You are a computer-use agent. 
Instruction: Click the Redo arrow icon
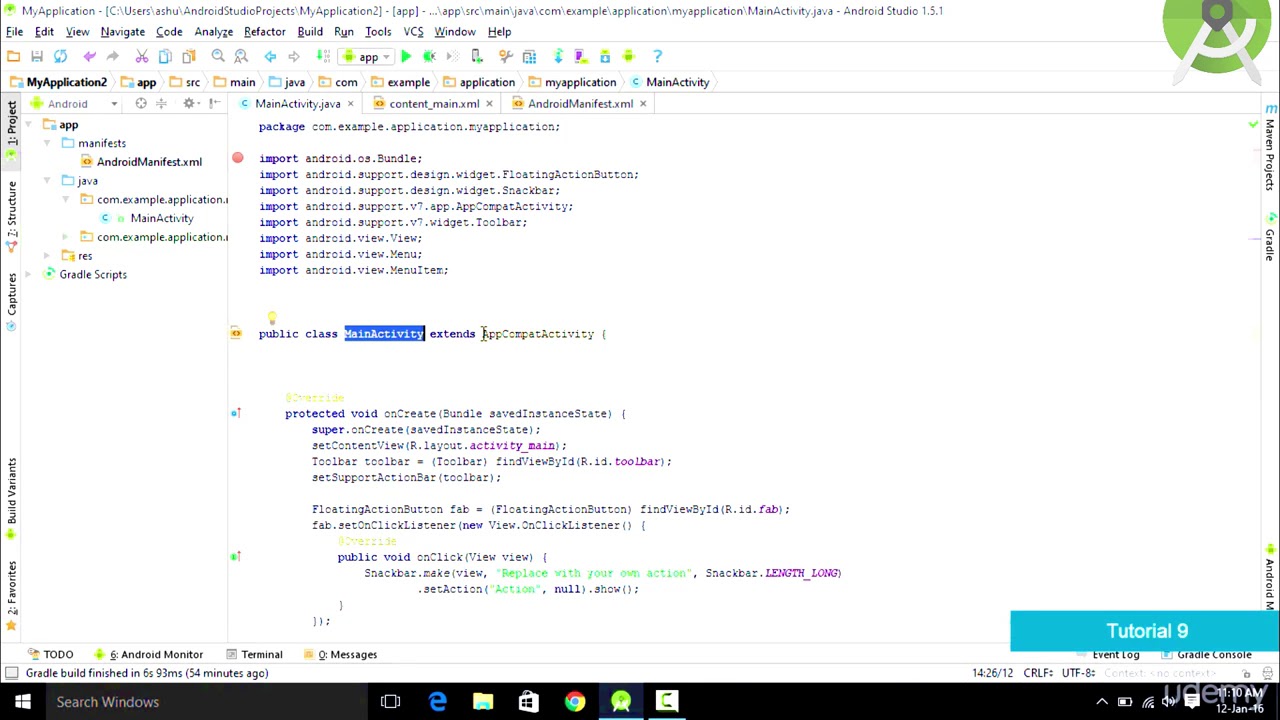pos(113,57)
